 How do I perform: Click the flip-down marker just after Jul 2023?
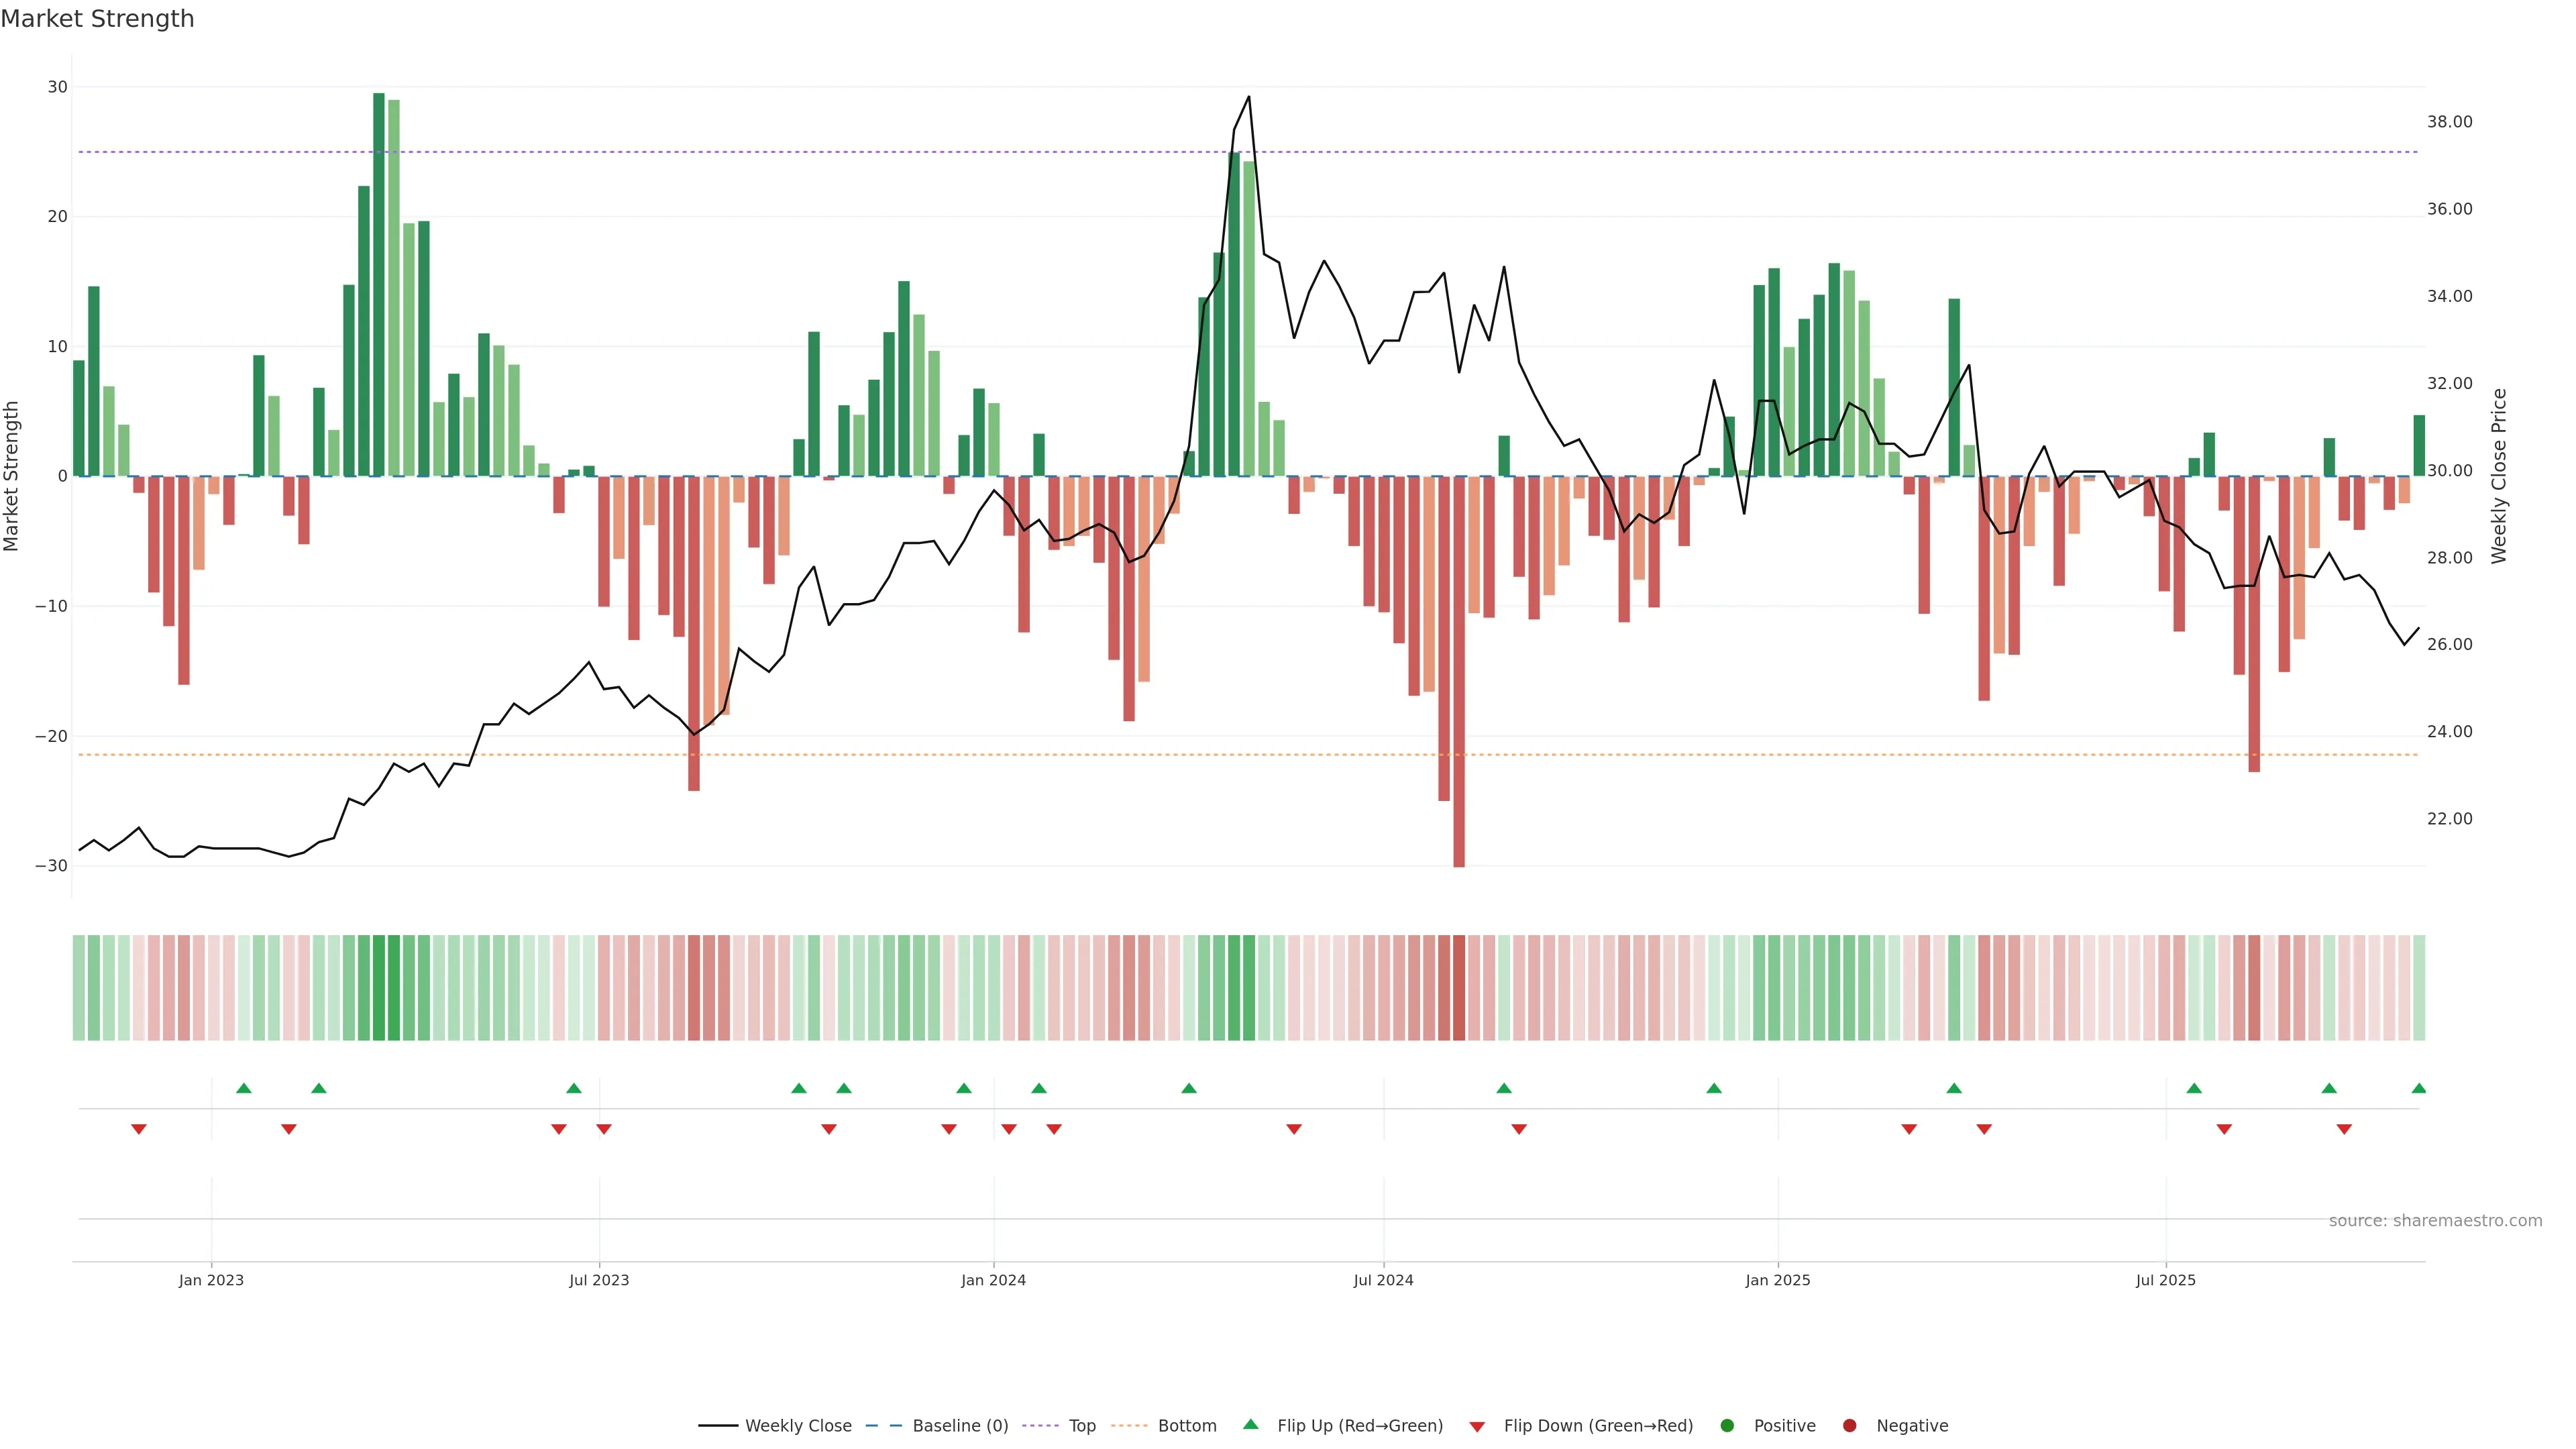click(604, 1129)
